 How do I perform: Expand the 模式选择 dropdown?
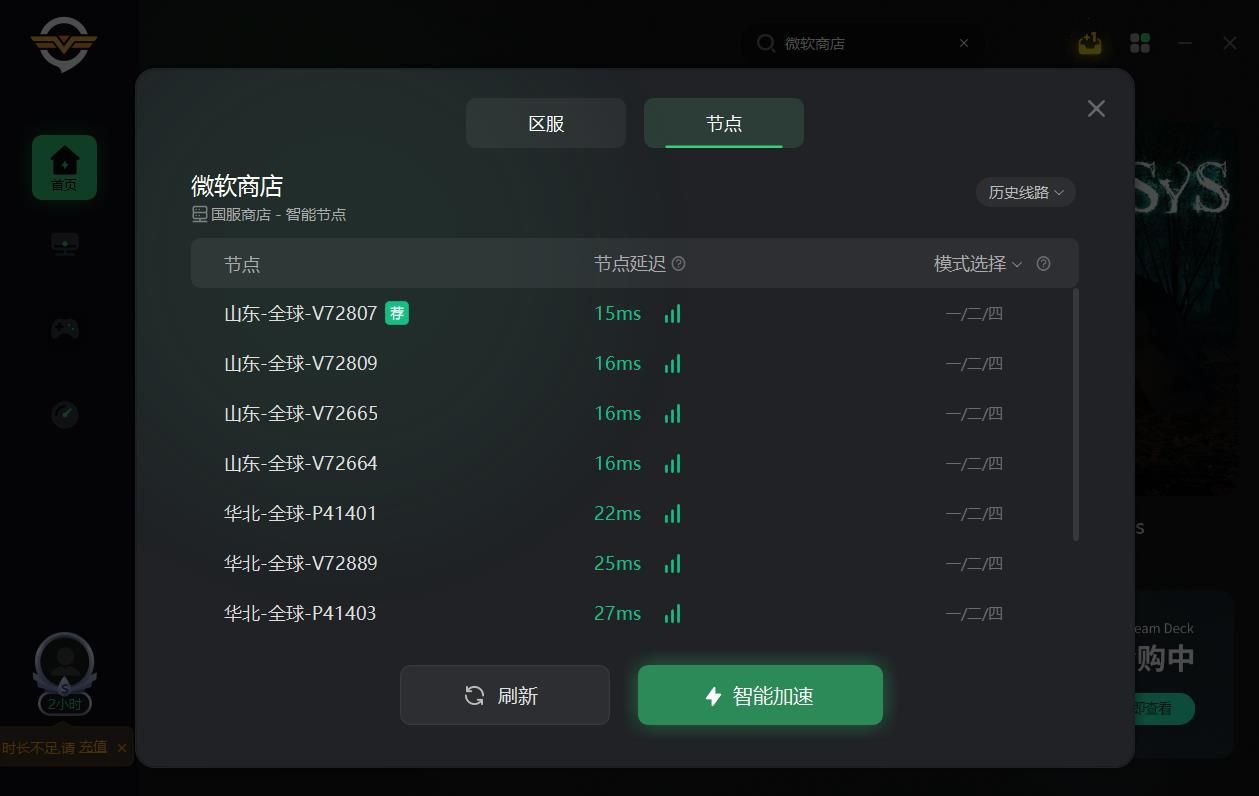pos(978,264)
